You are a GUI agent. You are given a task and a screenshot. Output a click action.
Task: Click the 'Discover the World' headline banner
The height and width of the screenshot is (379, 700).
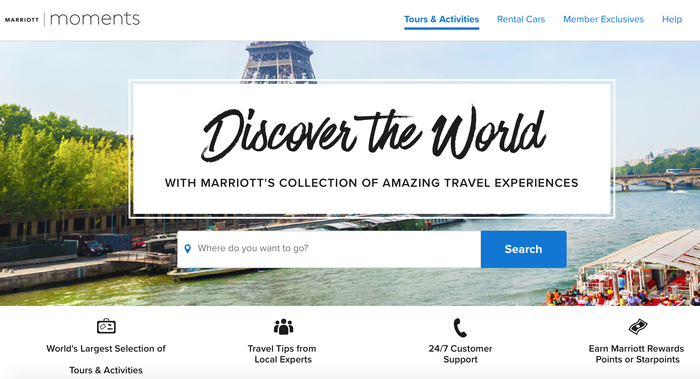click(x=373, y=133)
